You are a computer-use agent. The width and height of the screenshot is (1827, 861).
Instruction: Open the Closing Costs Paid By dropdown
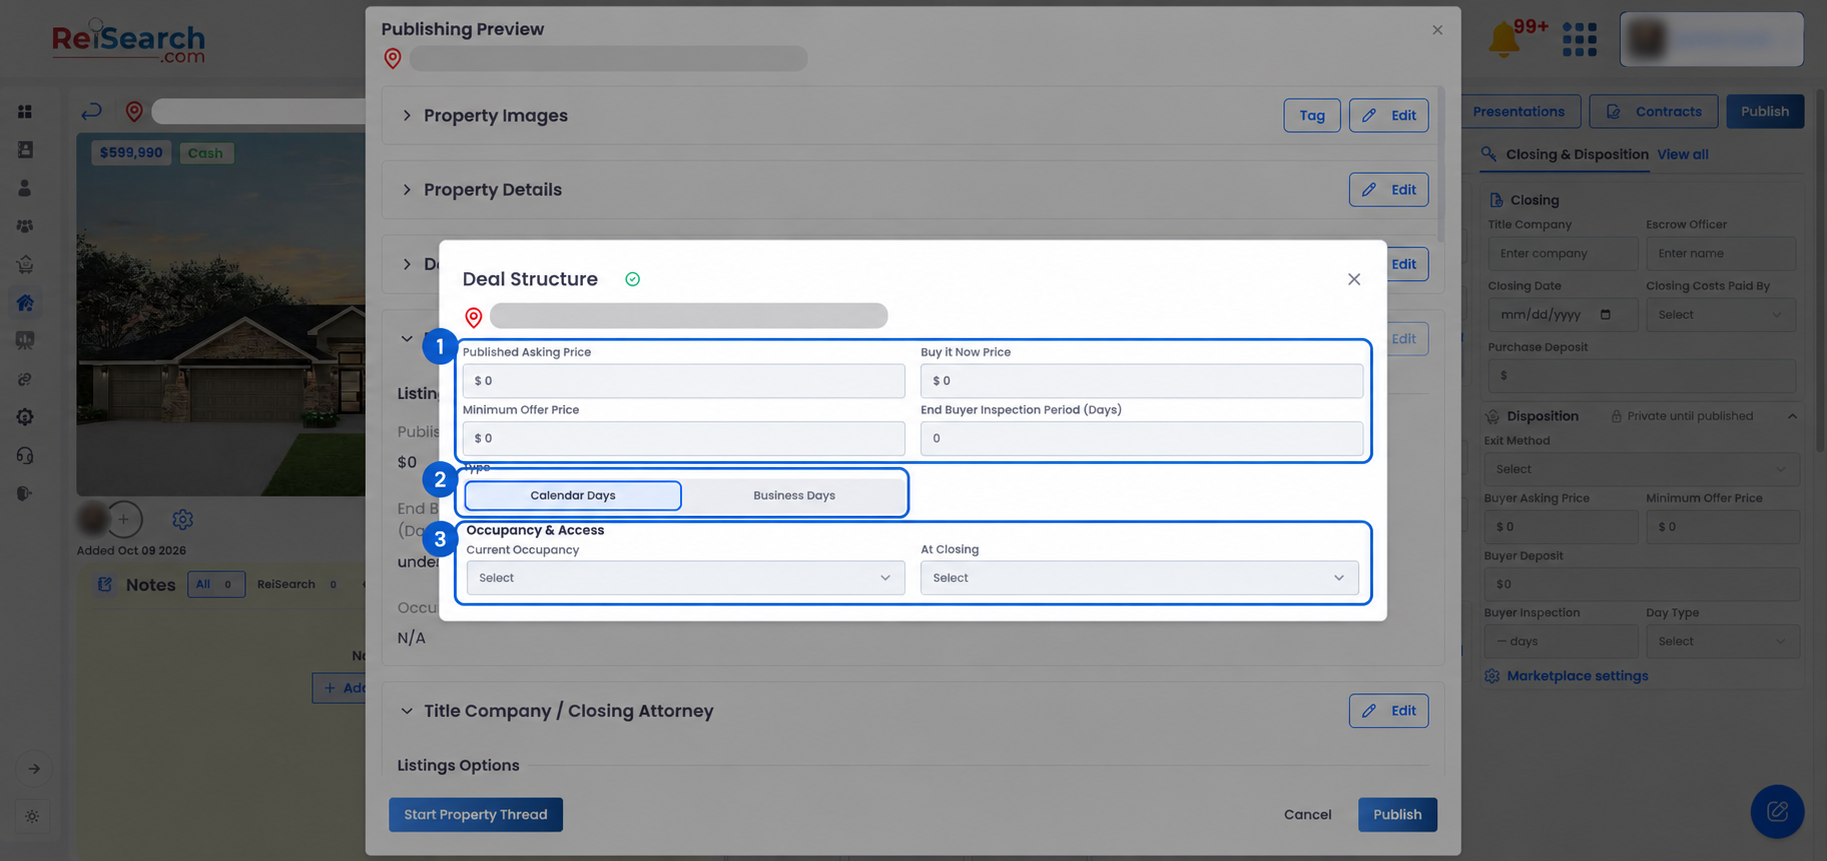(1720, 315)
